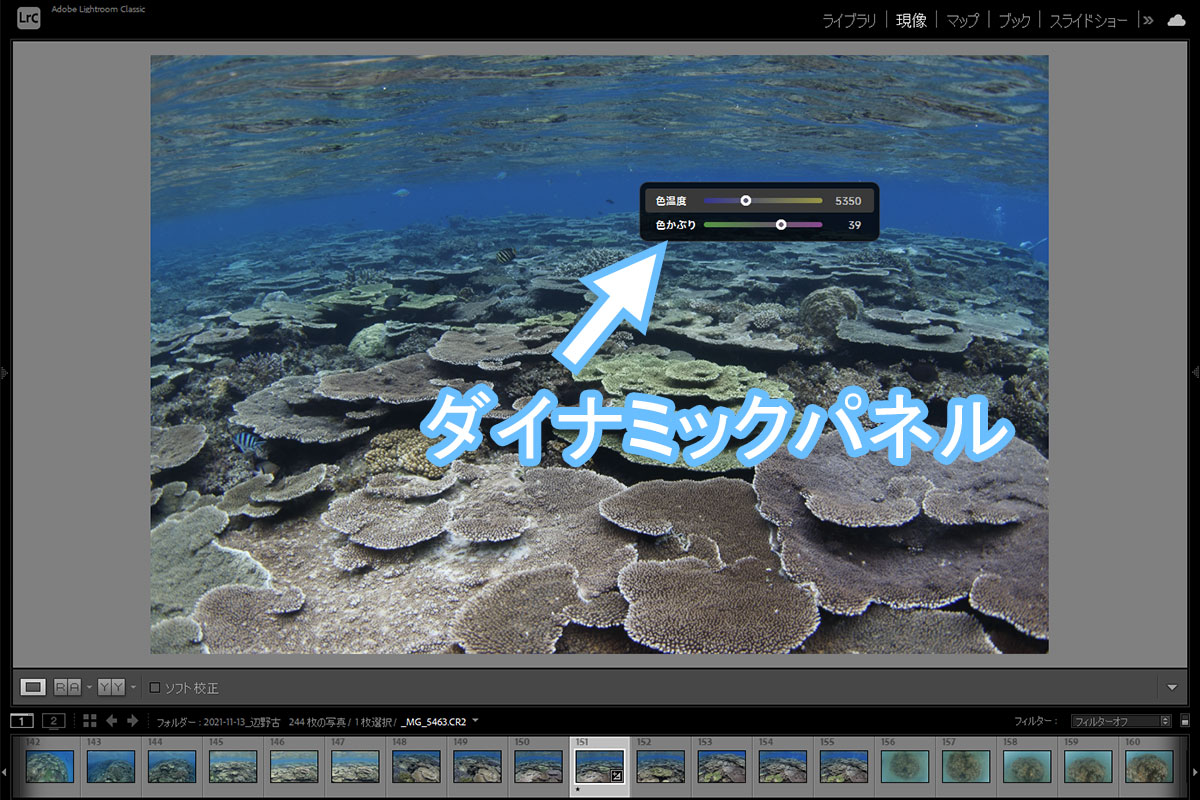Toggle the filter lock switch beside filter menu
1200x800 pixels.
tap(1184, 721)
